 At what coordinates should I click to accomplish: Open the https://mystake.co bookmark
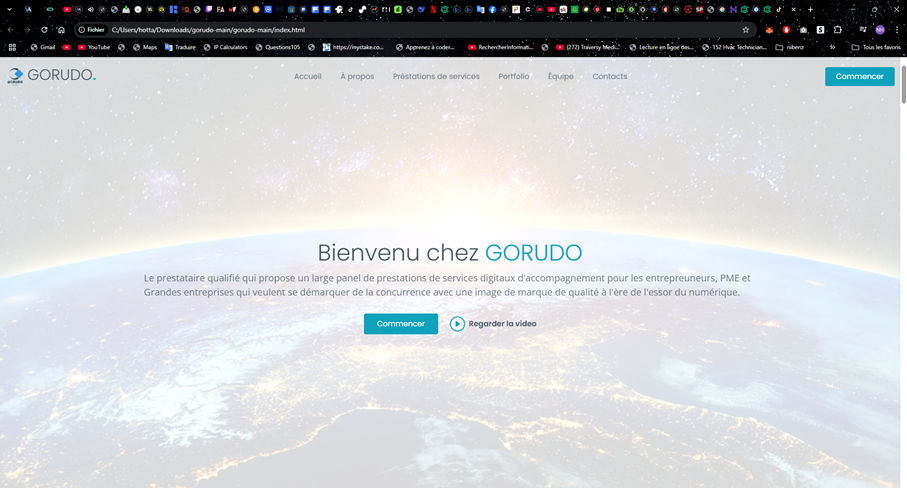353,47
